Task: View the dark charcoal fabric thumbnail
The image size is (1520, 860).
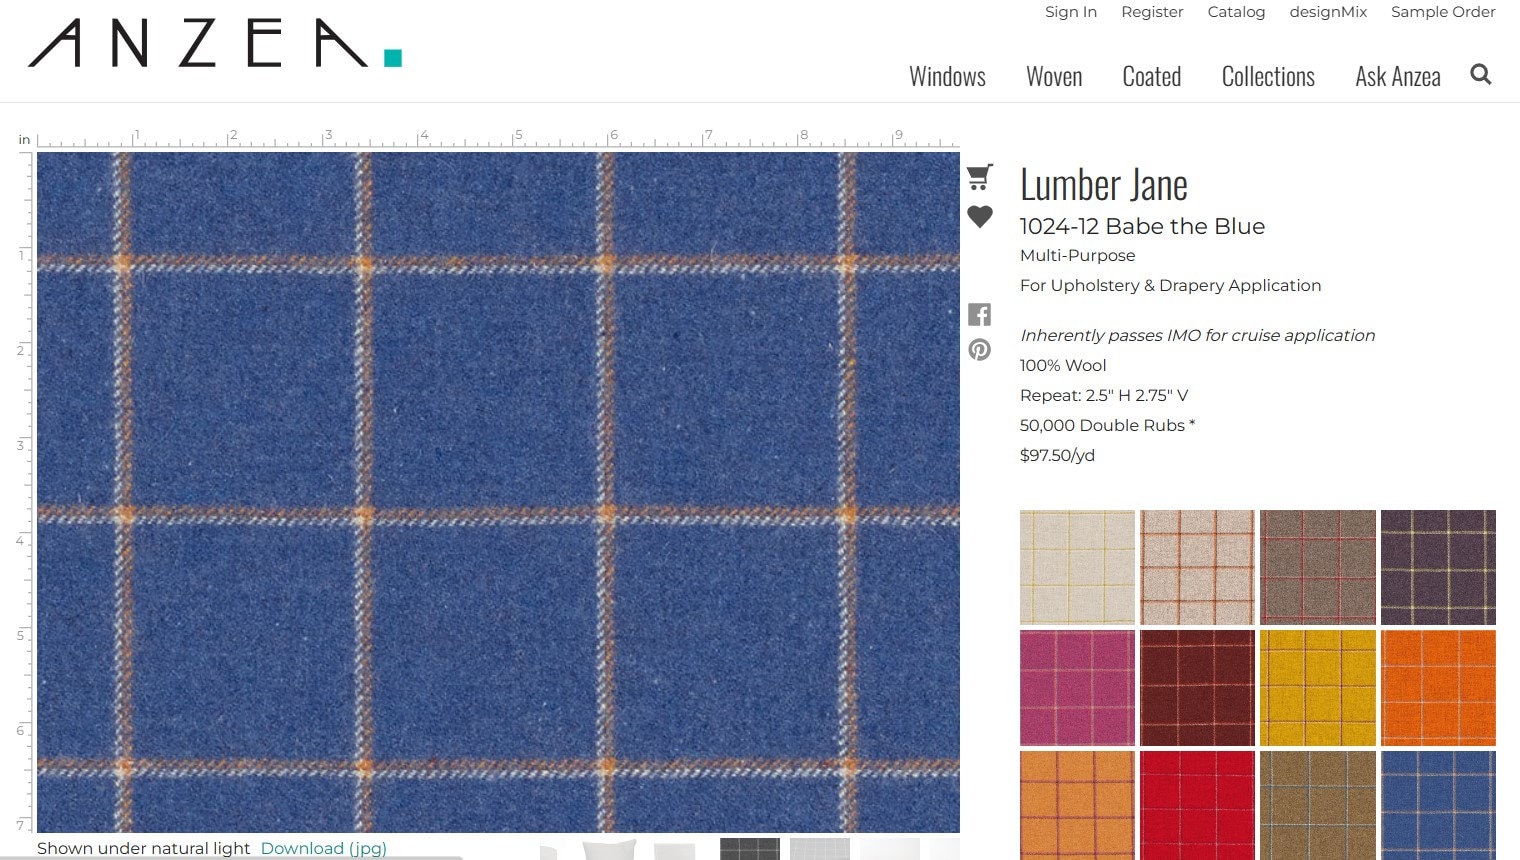Action: 750,849
